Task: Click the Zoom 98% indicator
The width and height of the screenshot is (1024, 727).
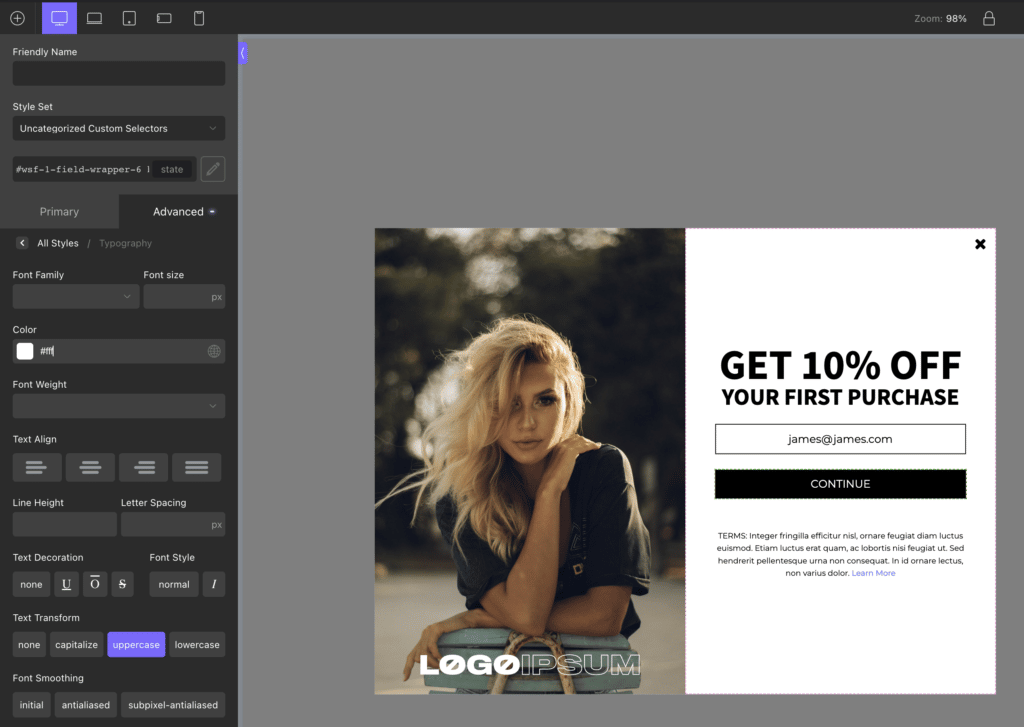Action: click(x=940, y=18)
